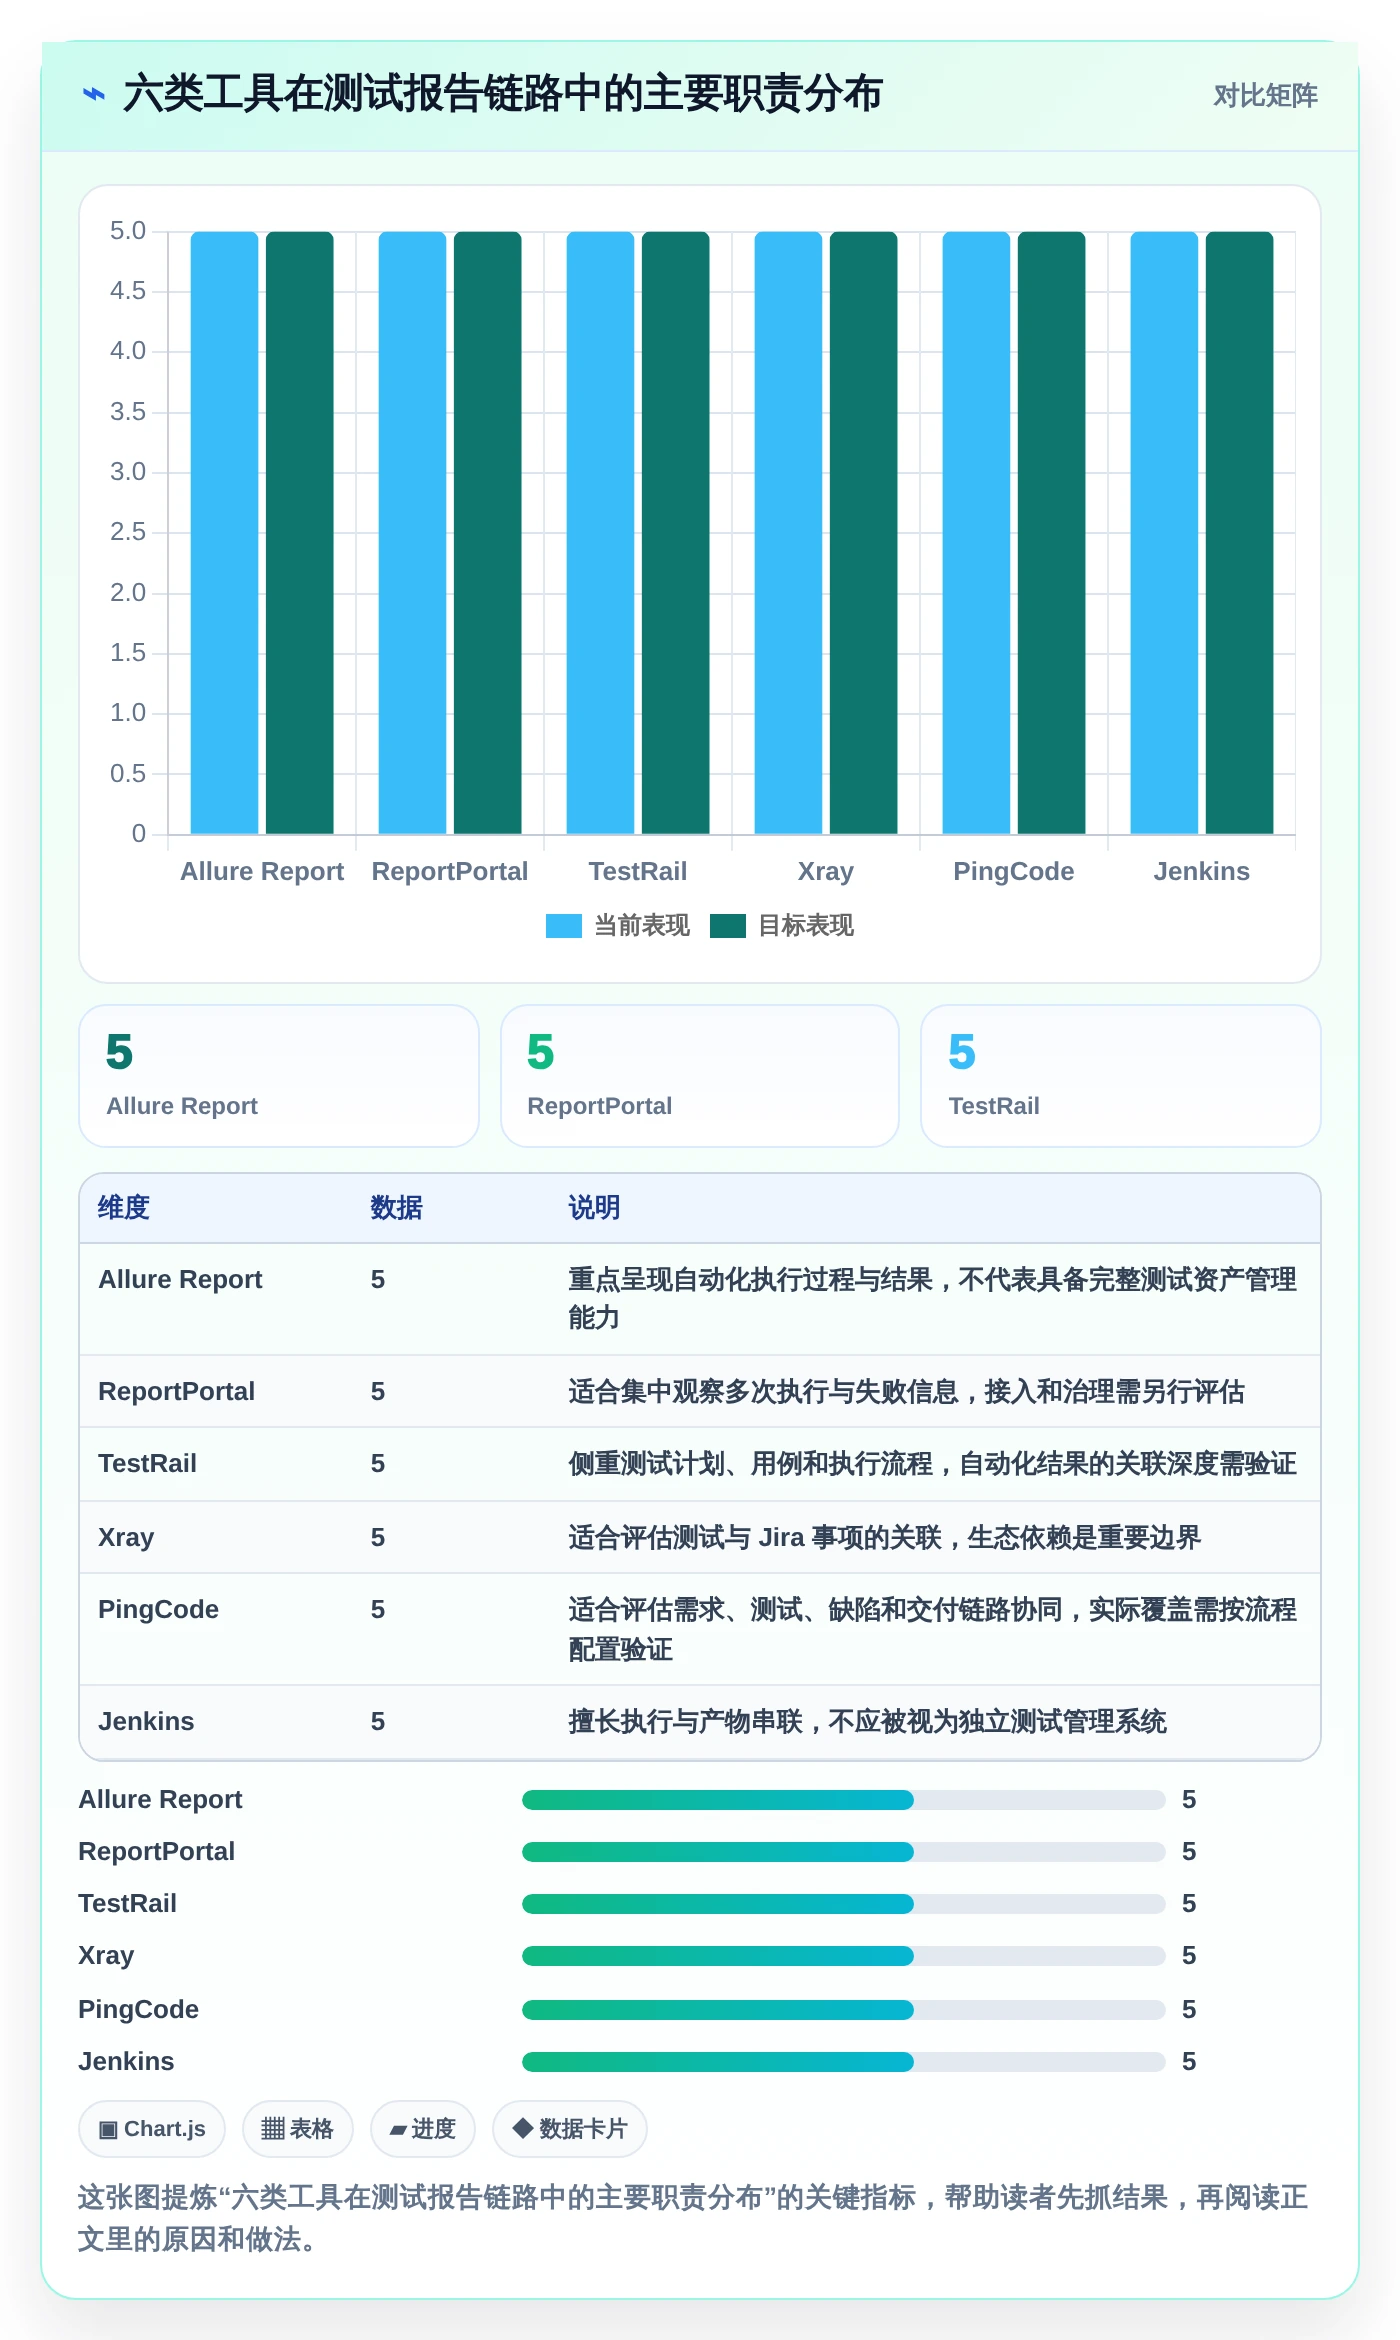1400x2340 pixels.
Task: Click the caption paragraph starting 这张图提炼
Action: tap(693, 2218)
